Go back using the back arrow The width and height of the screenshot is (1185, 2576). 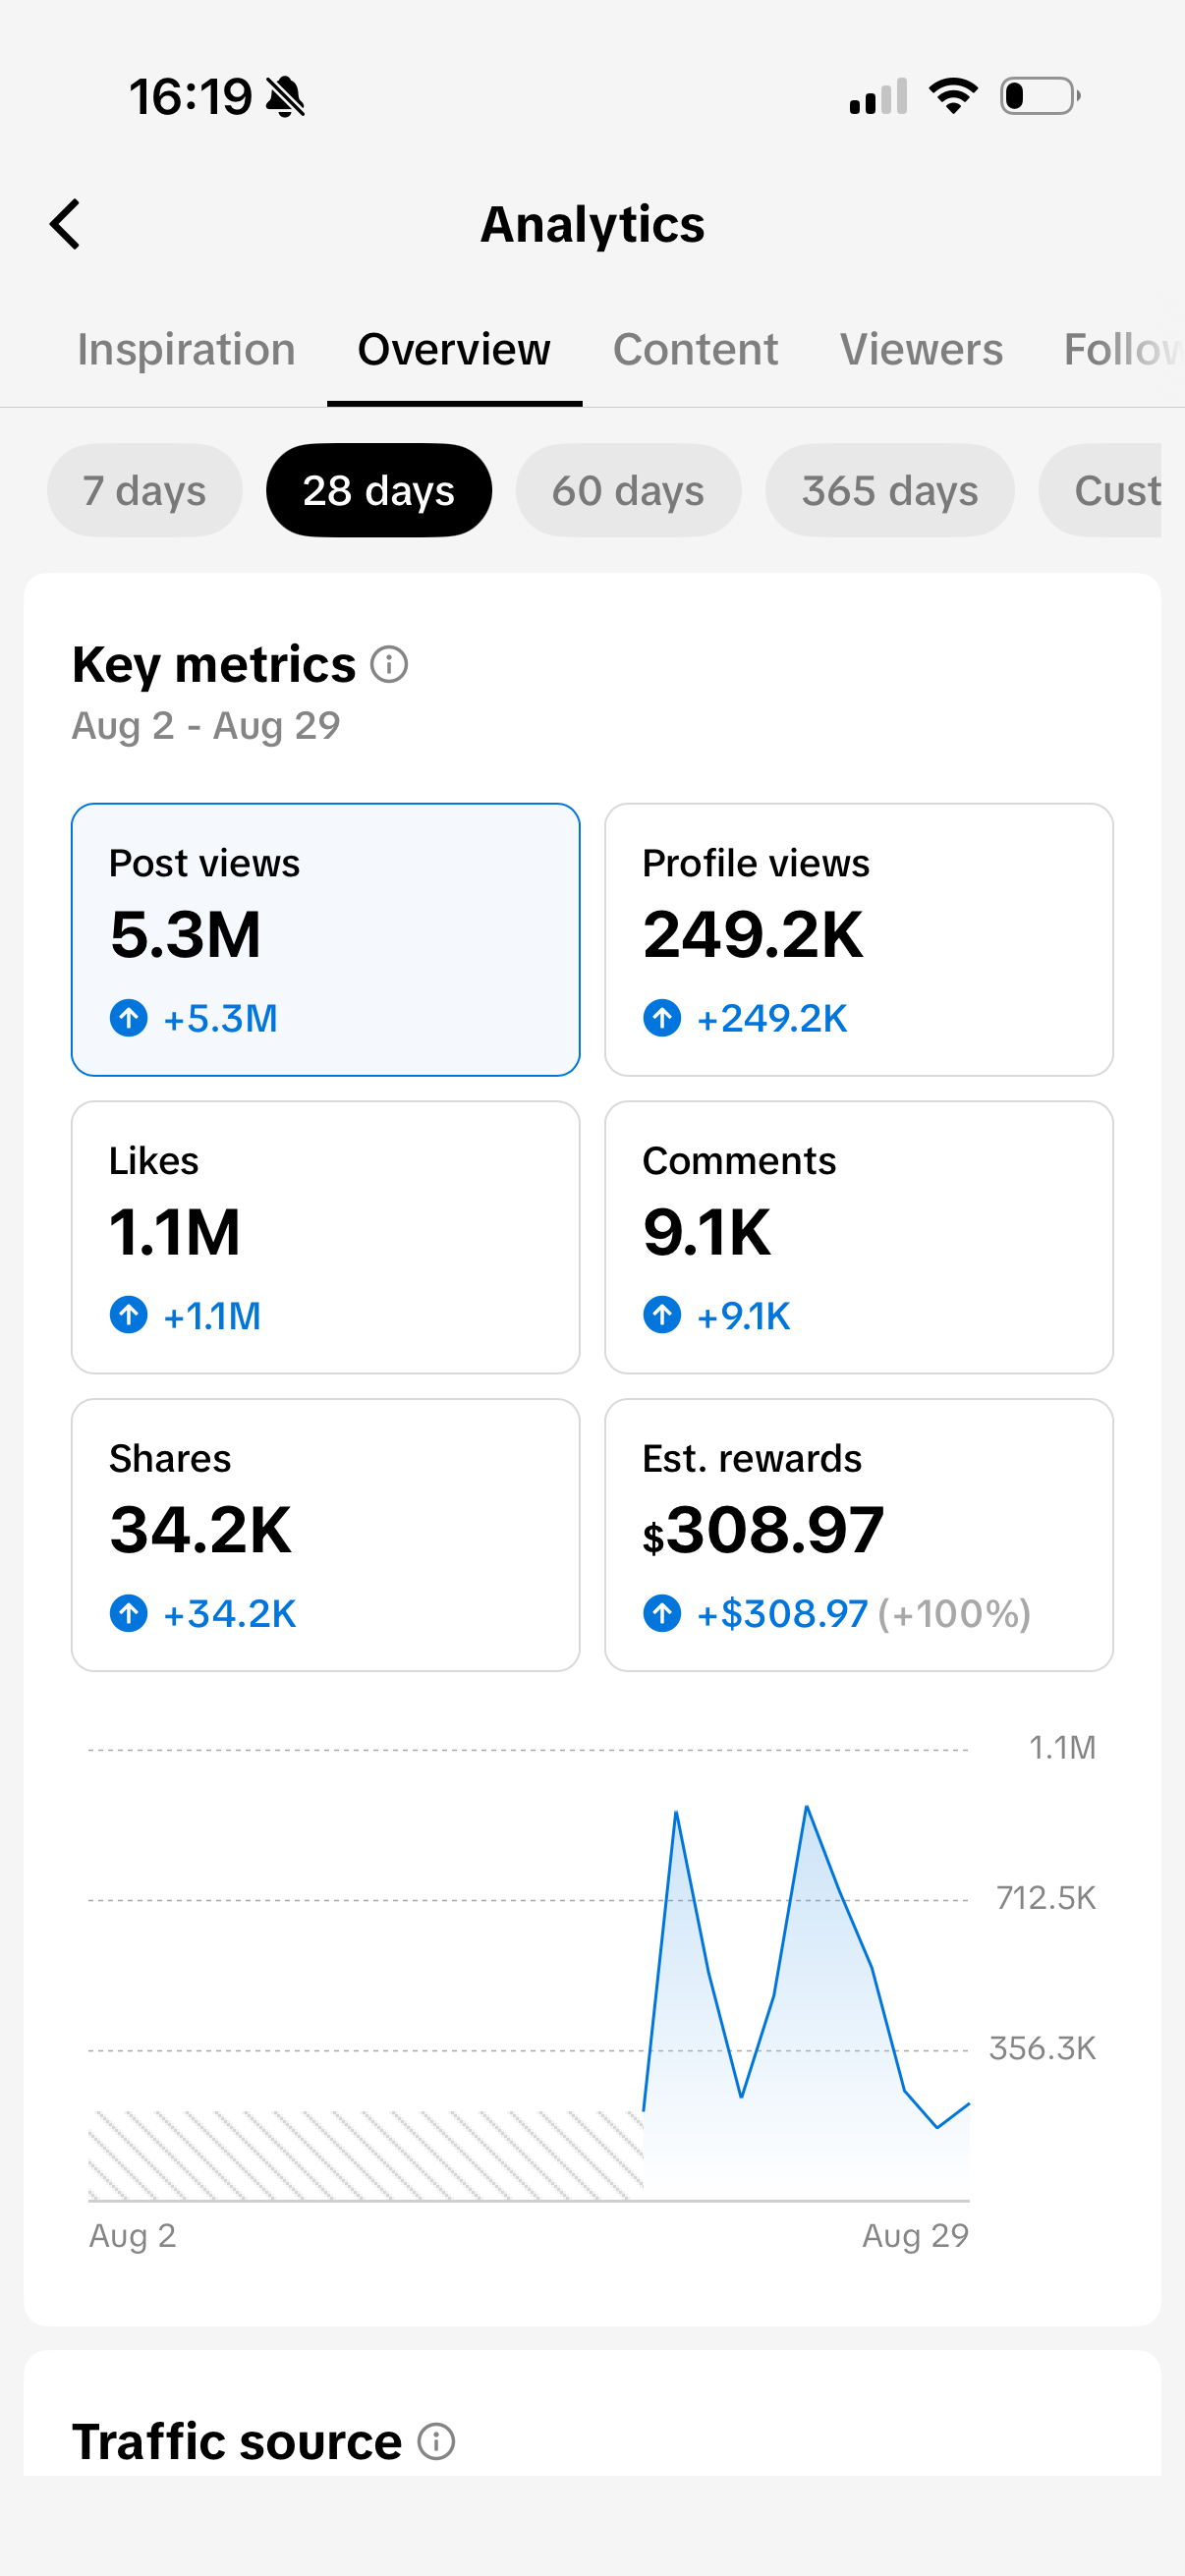tap(65, 224)
